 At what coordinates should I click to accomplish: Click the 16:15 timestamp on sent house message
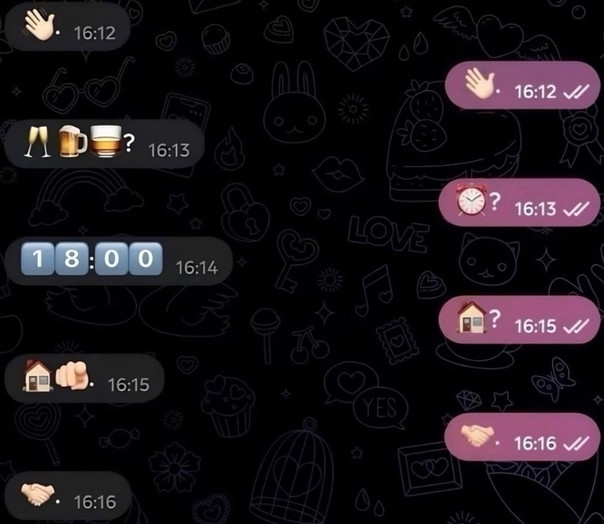[x=536, y=326]
